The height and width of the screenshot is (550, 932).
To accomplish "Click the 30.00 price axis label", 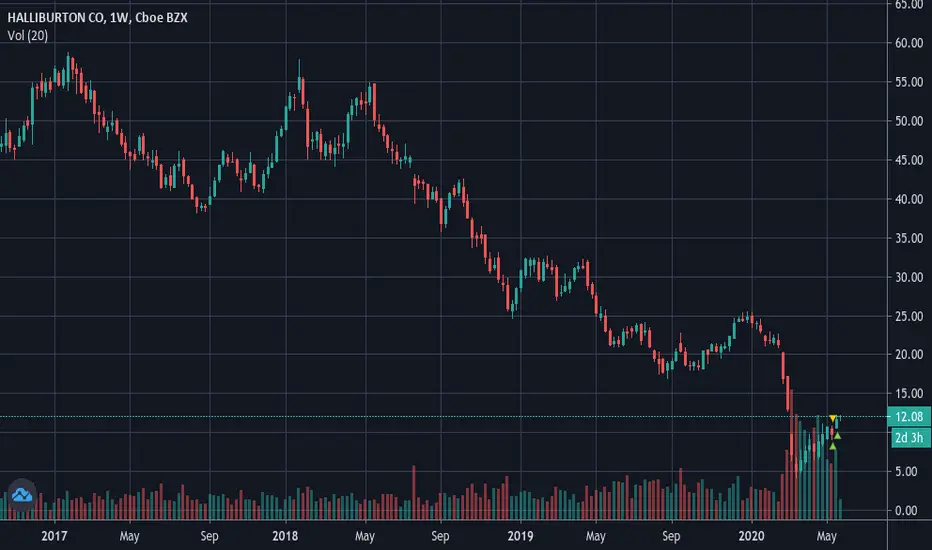I will coord(909,277).
